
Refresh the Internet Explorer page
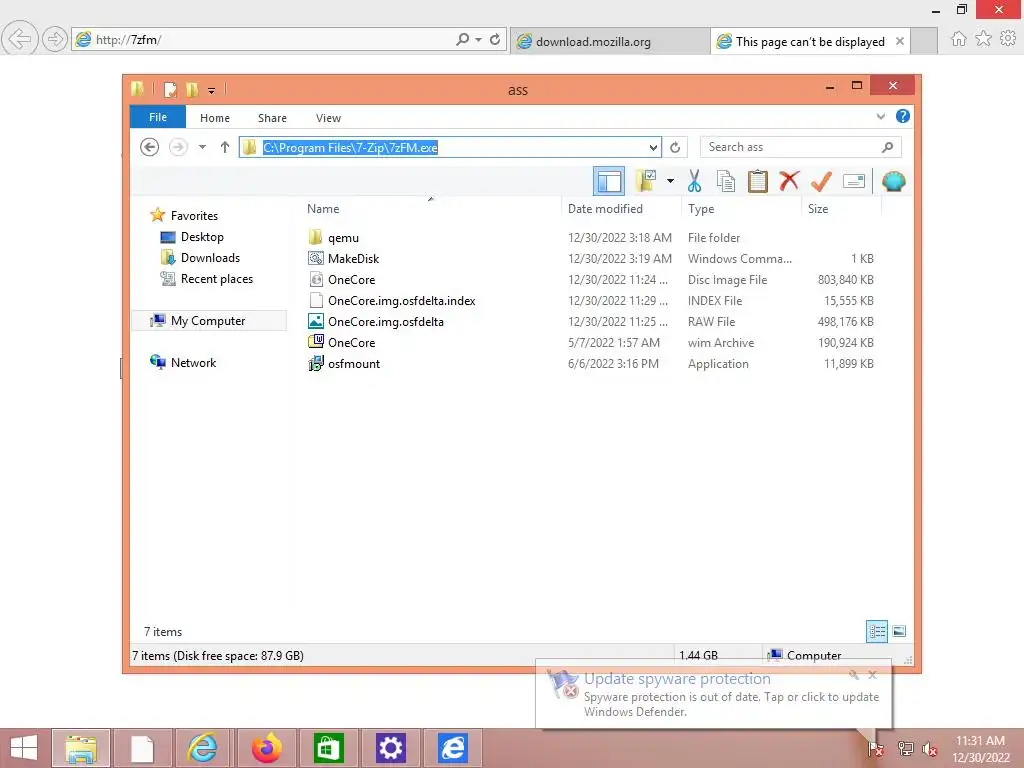[495, 39]
